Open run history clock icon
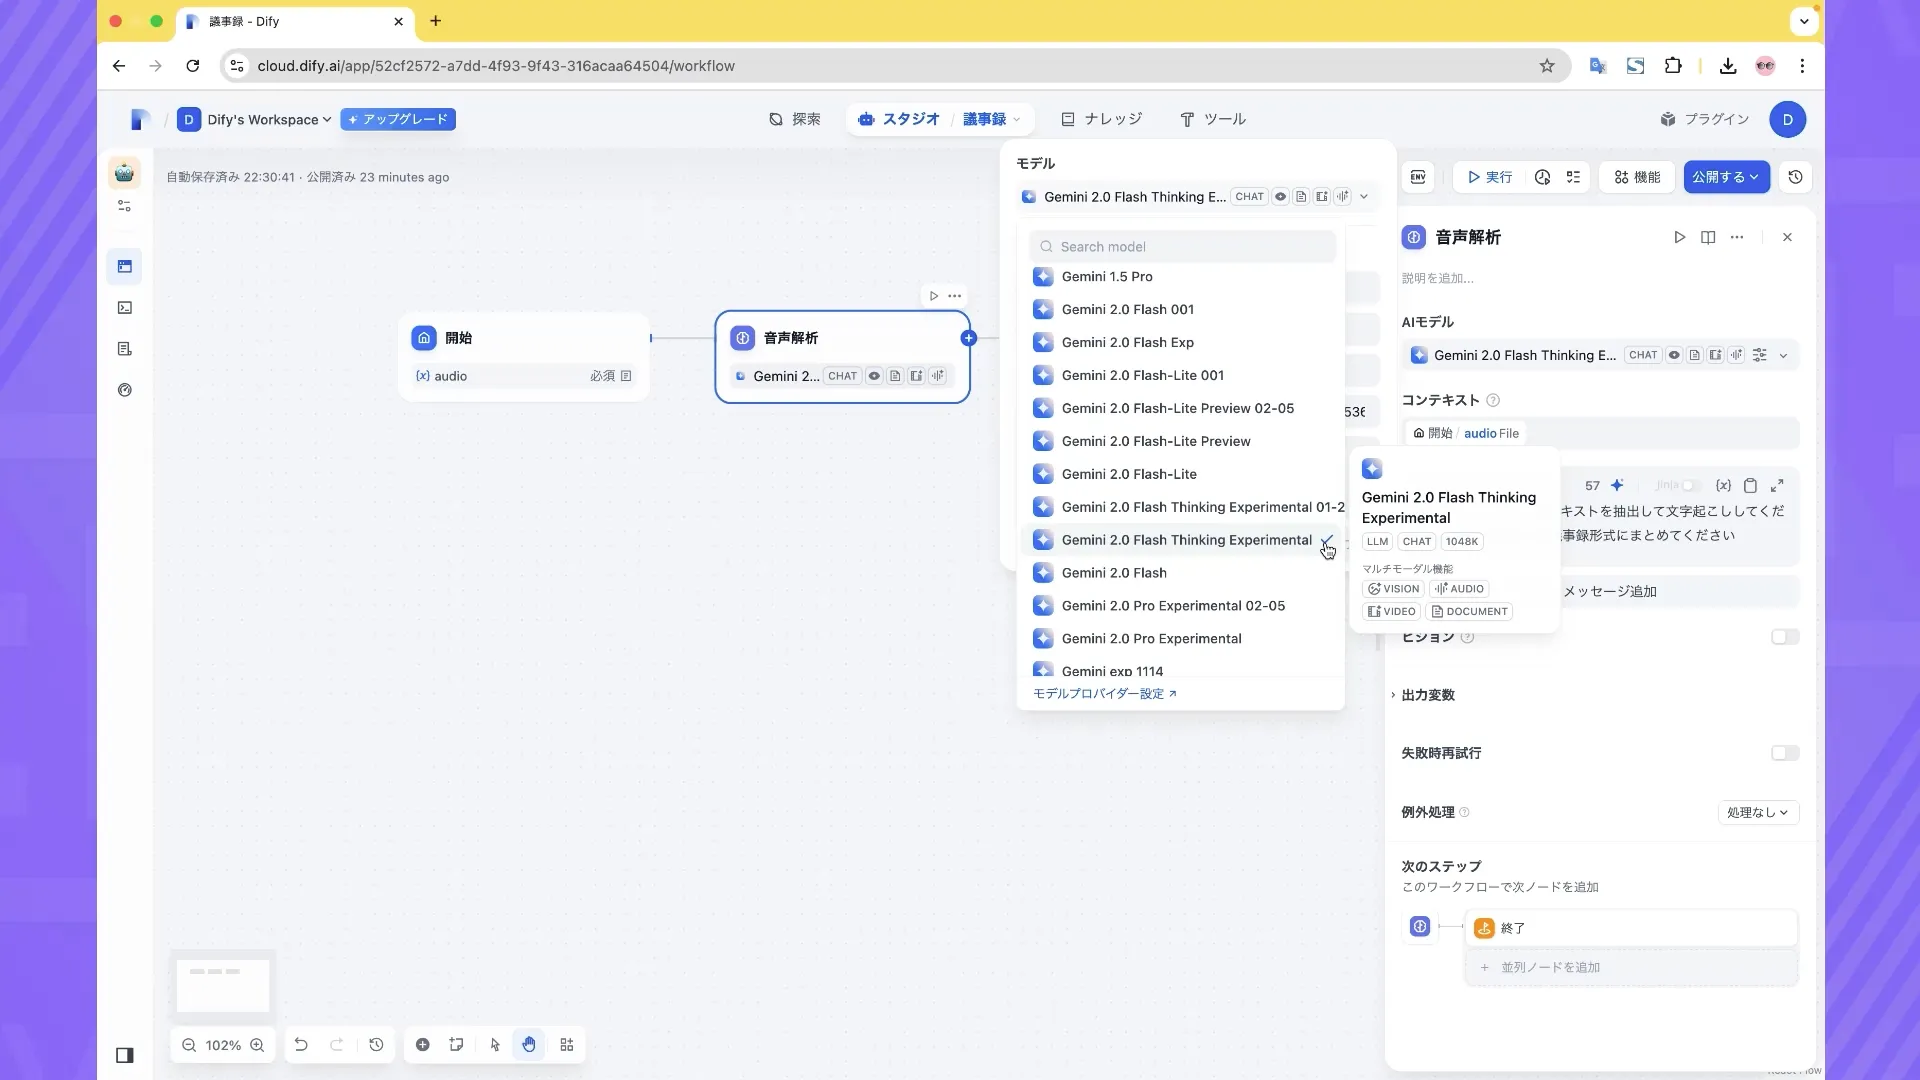This screenshot has height=1080, width=1920. click(x=1542, y=177)
